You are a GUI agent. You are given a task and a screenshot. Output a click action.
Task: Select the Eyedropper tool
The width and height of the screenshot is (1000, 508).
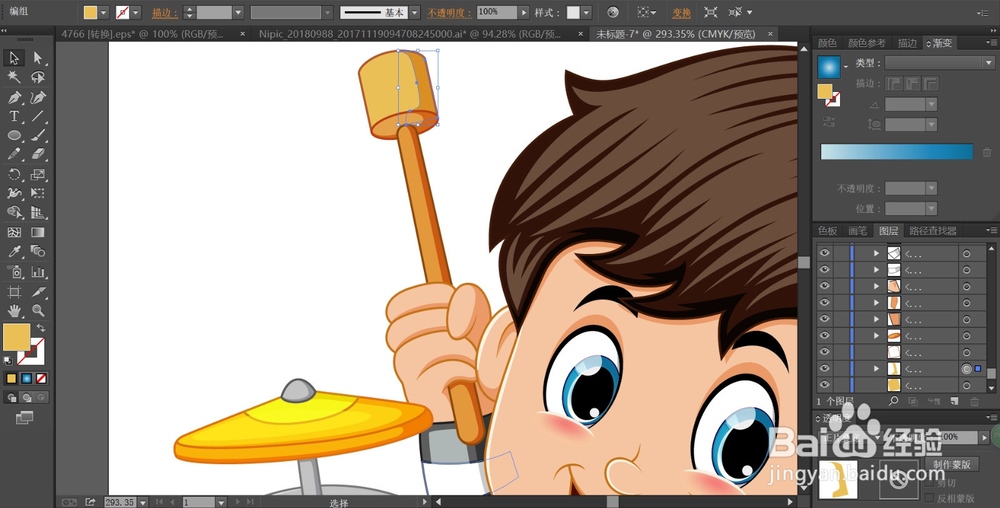coord(14,251)
